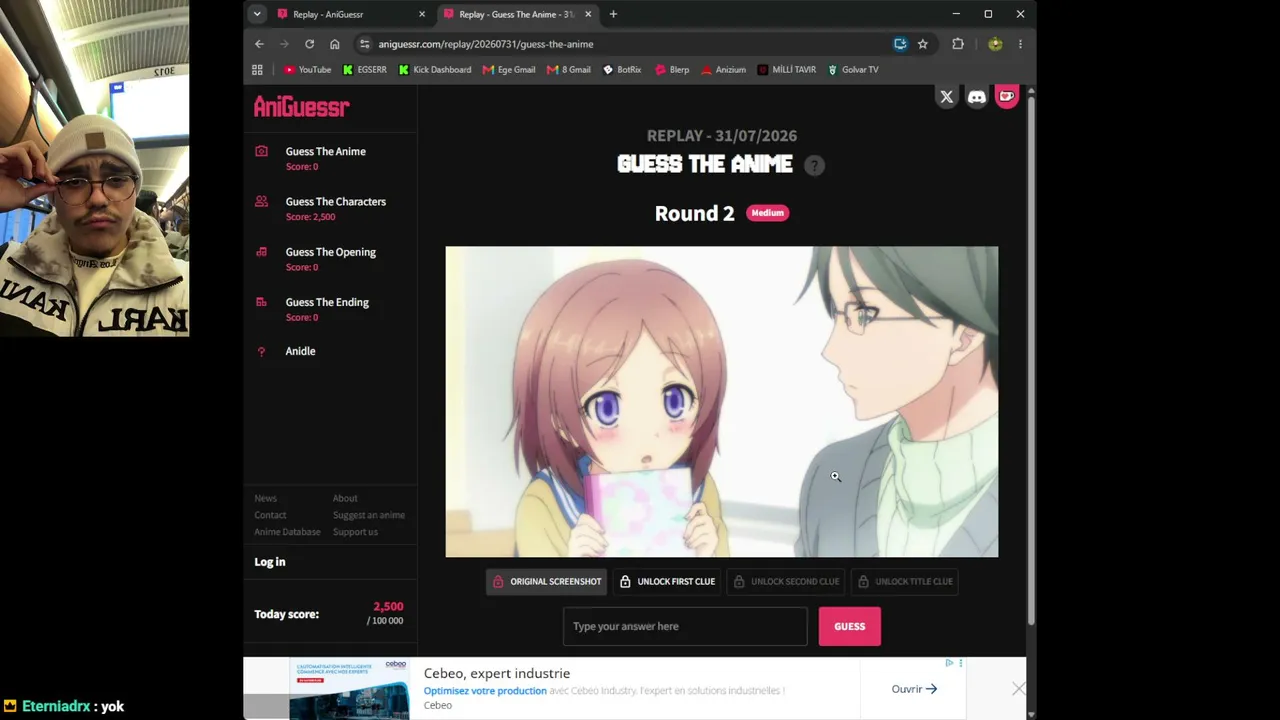Open the apps grid in bookmarks bar
Viewport: 1280px width, 720px height.
257,70
